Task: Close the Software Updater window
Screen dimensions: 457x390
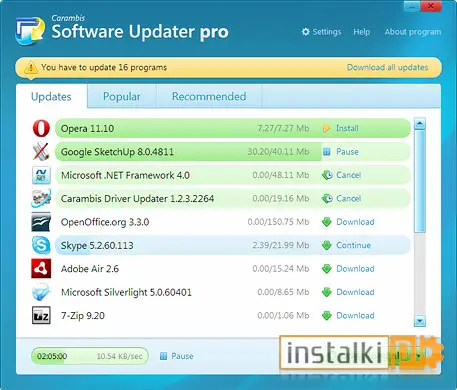Action: [431, 6]
